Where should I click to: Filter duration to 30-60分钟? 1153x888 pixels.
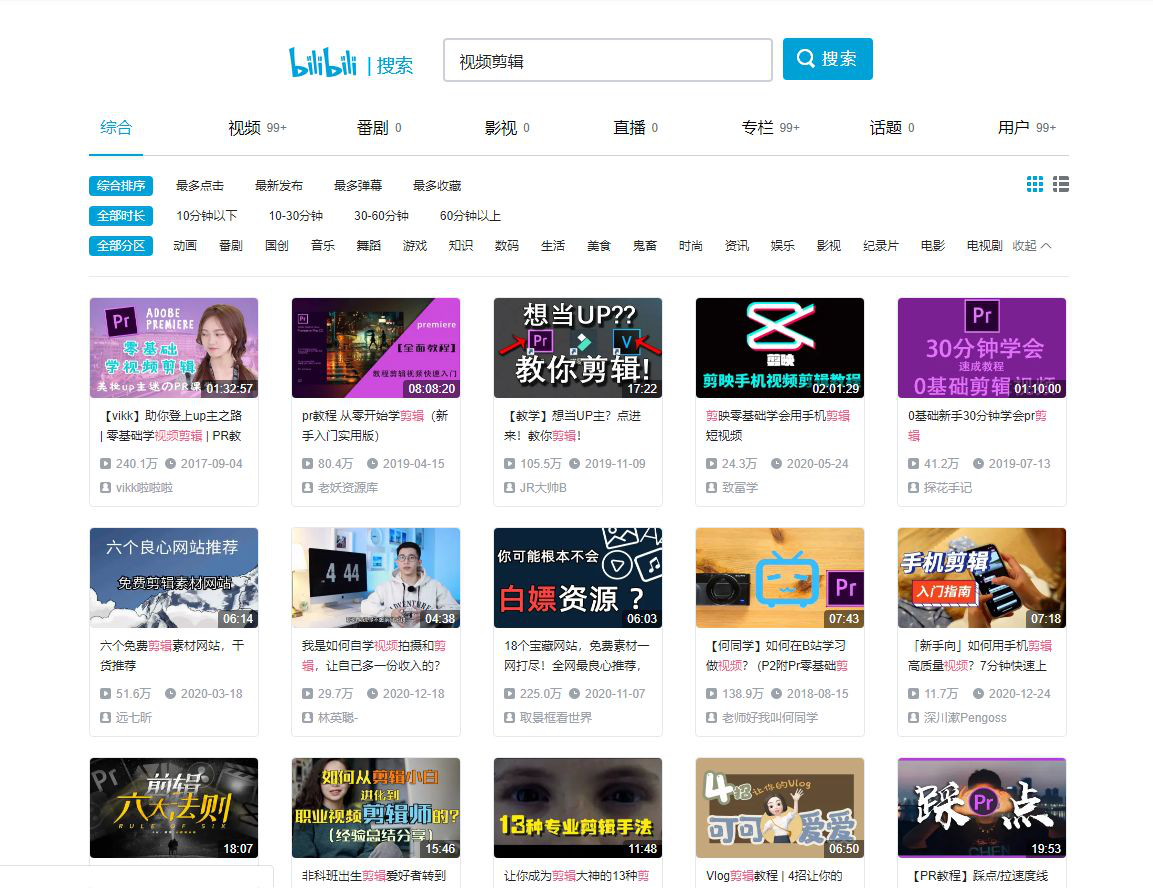pyautogui.click(x=381, y=216)
